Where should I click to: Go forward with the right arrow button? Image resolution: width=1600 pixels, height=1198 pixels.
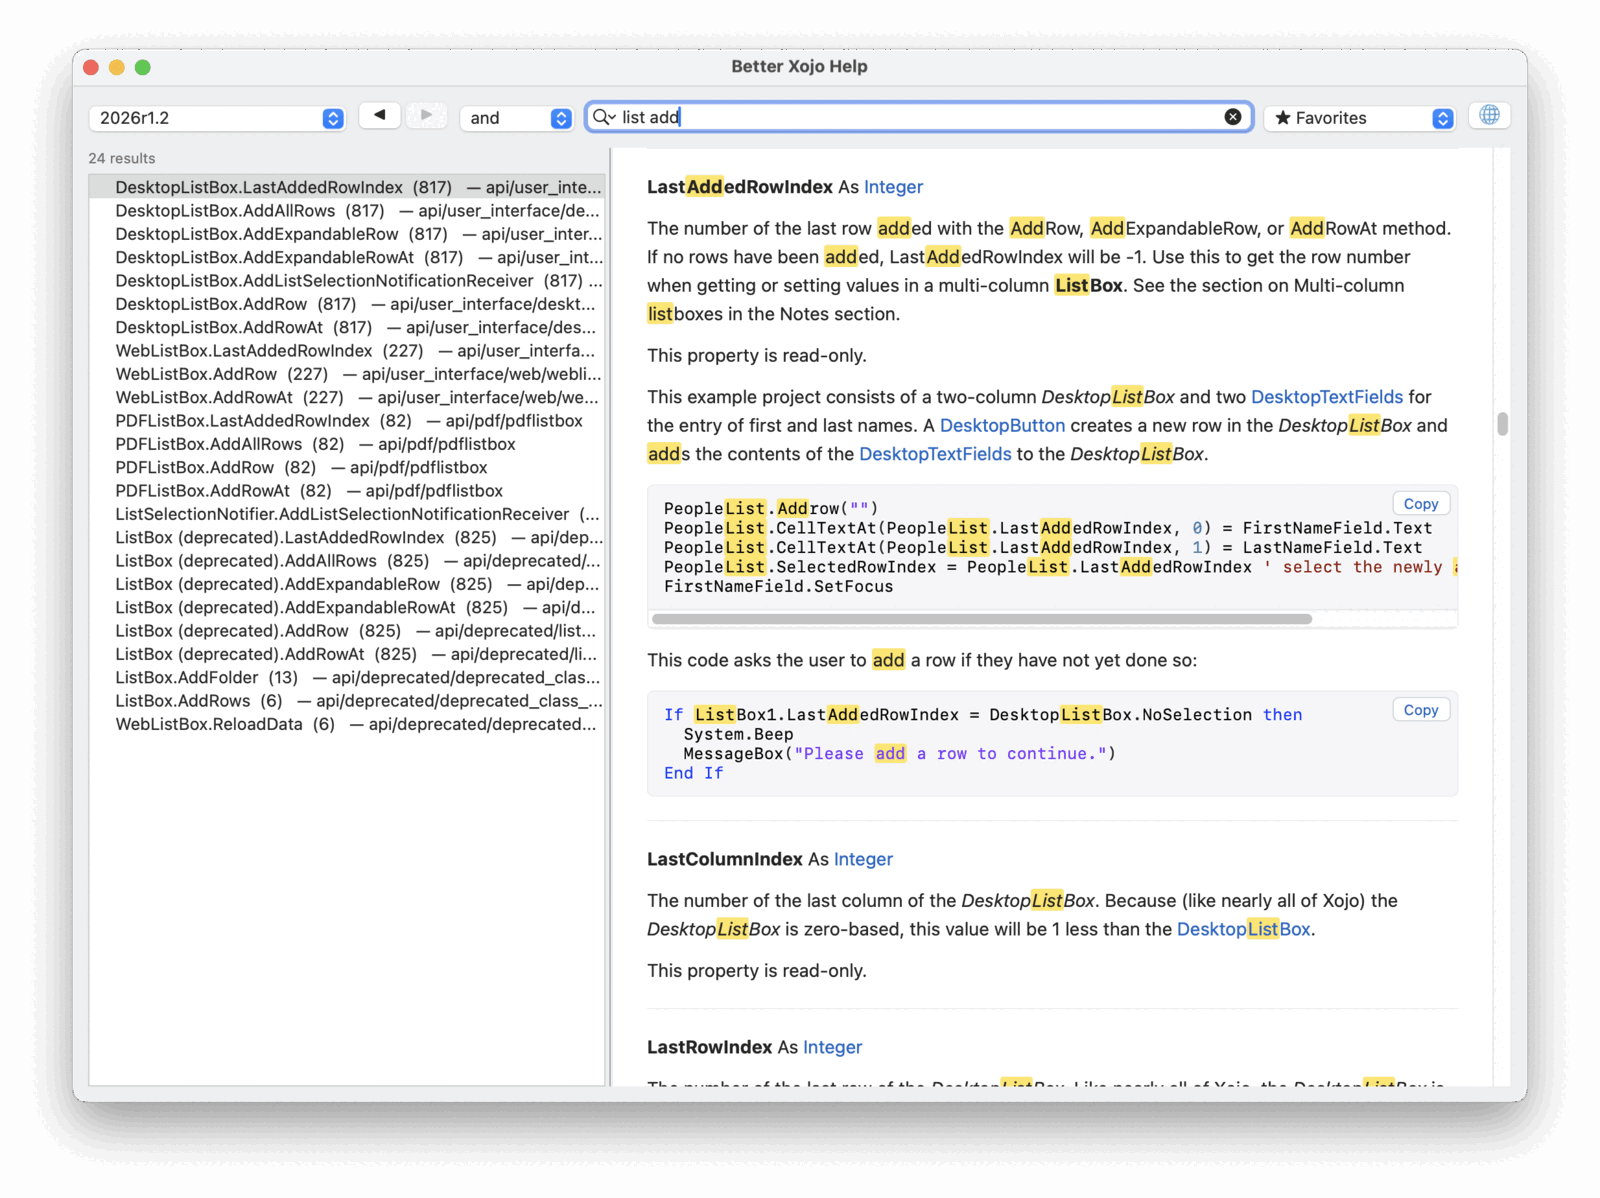426,116
